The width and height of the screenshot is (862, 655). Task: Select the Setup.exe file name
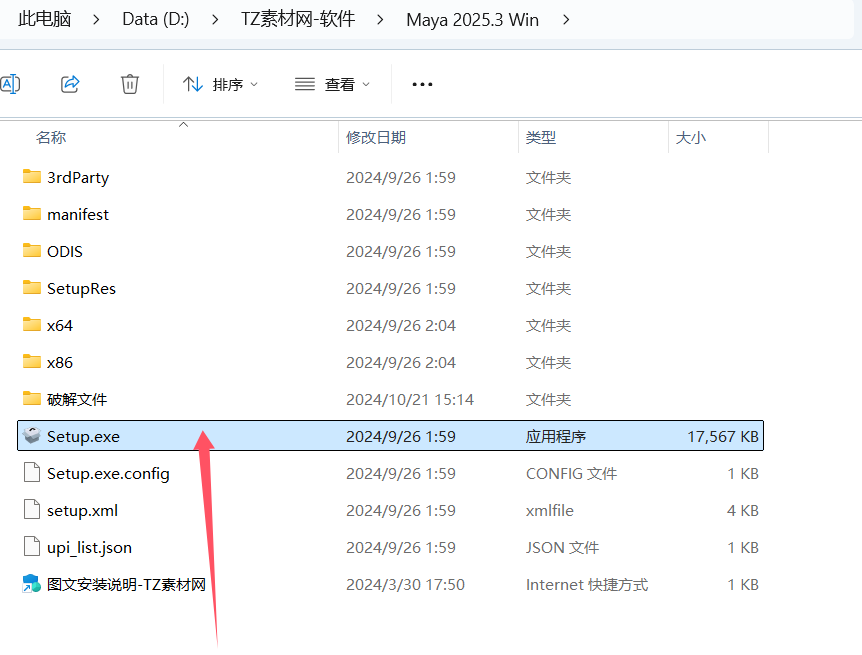(84, 436)
